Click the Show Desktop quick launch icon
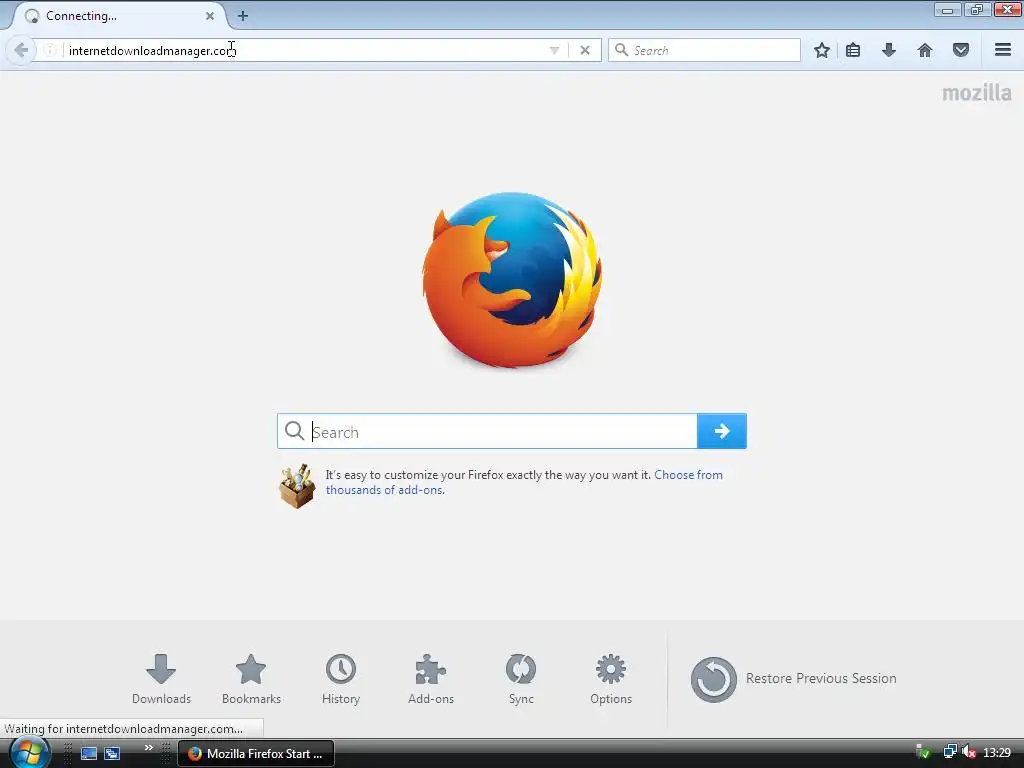 click(x=89, y=754)
